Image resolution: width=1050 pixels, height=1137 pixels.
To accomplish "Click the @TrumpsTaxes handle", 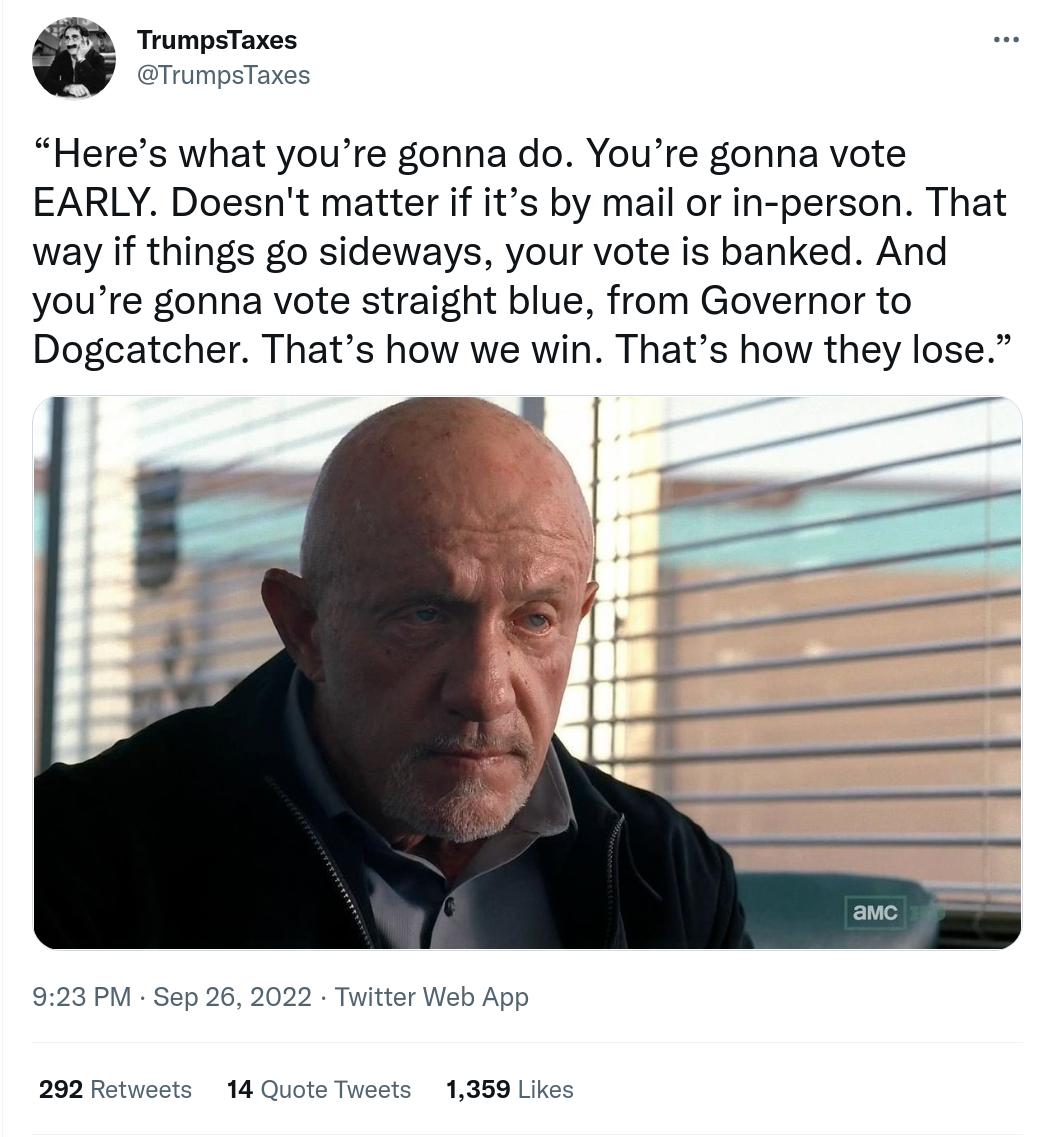I will [x=223, y=75].
